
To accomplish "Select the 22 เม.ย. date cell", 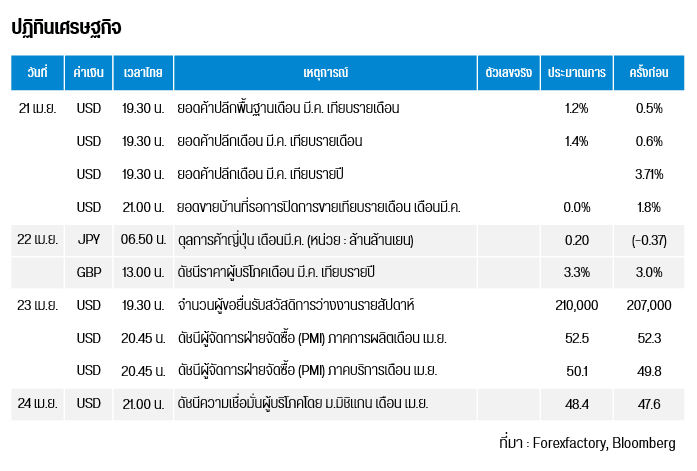I will 37,239.
